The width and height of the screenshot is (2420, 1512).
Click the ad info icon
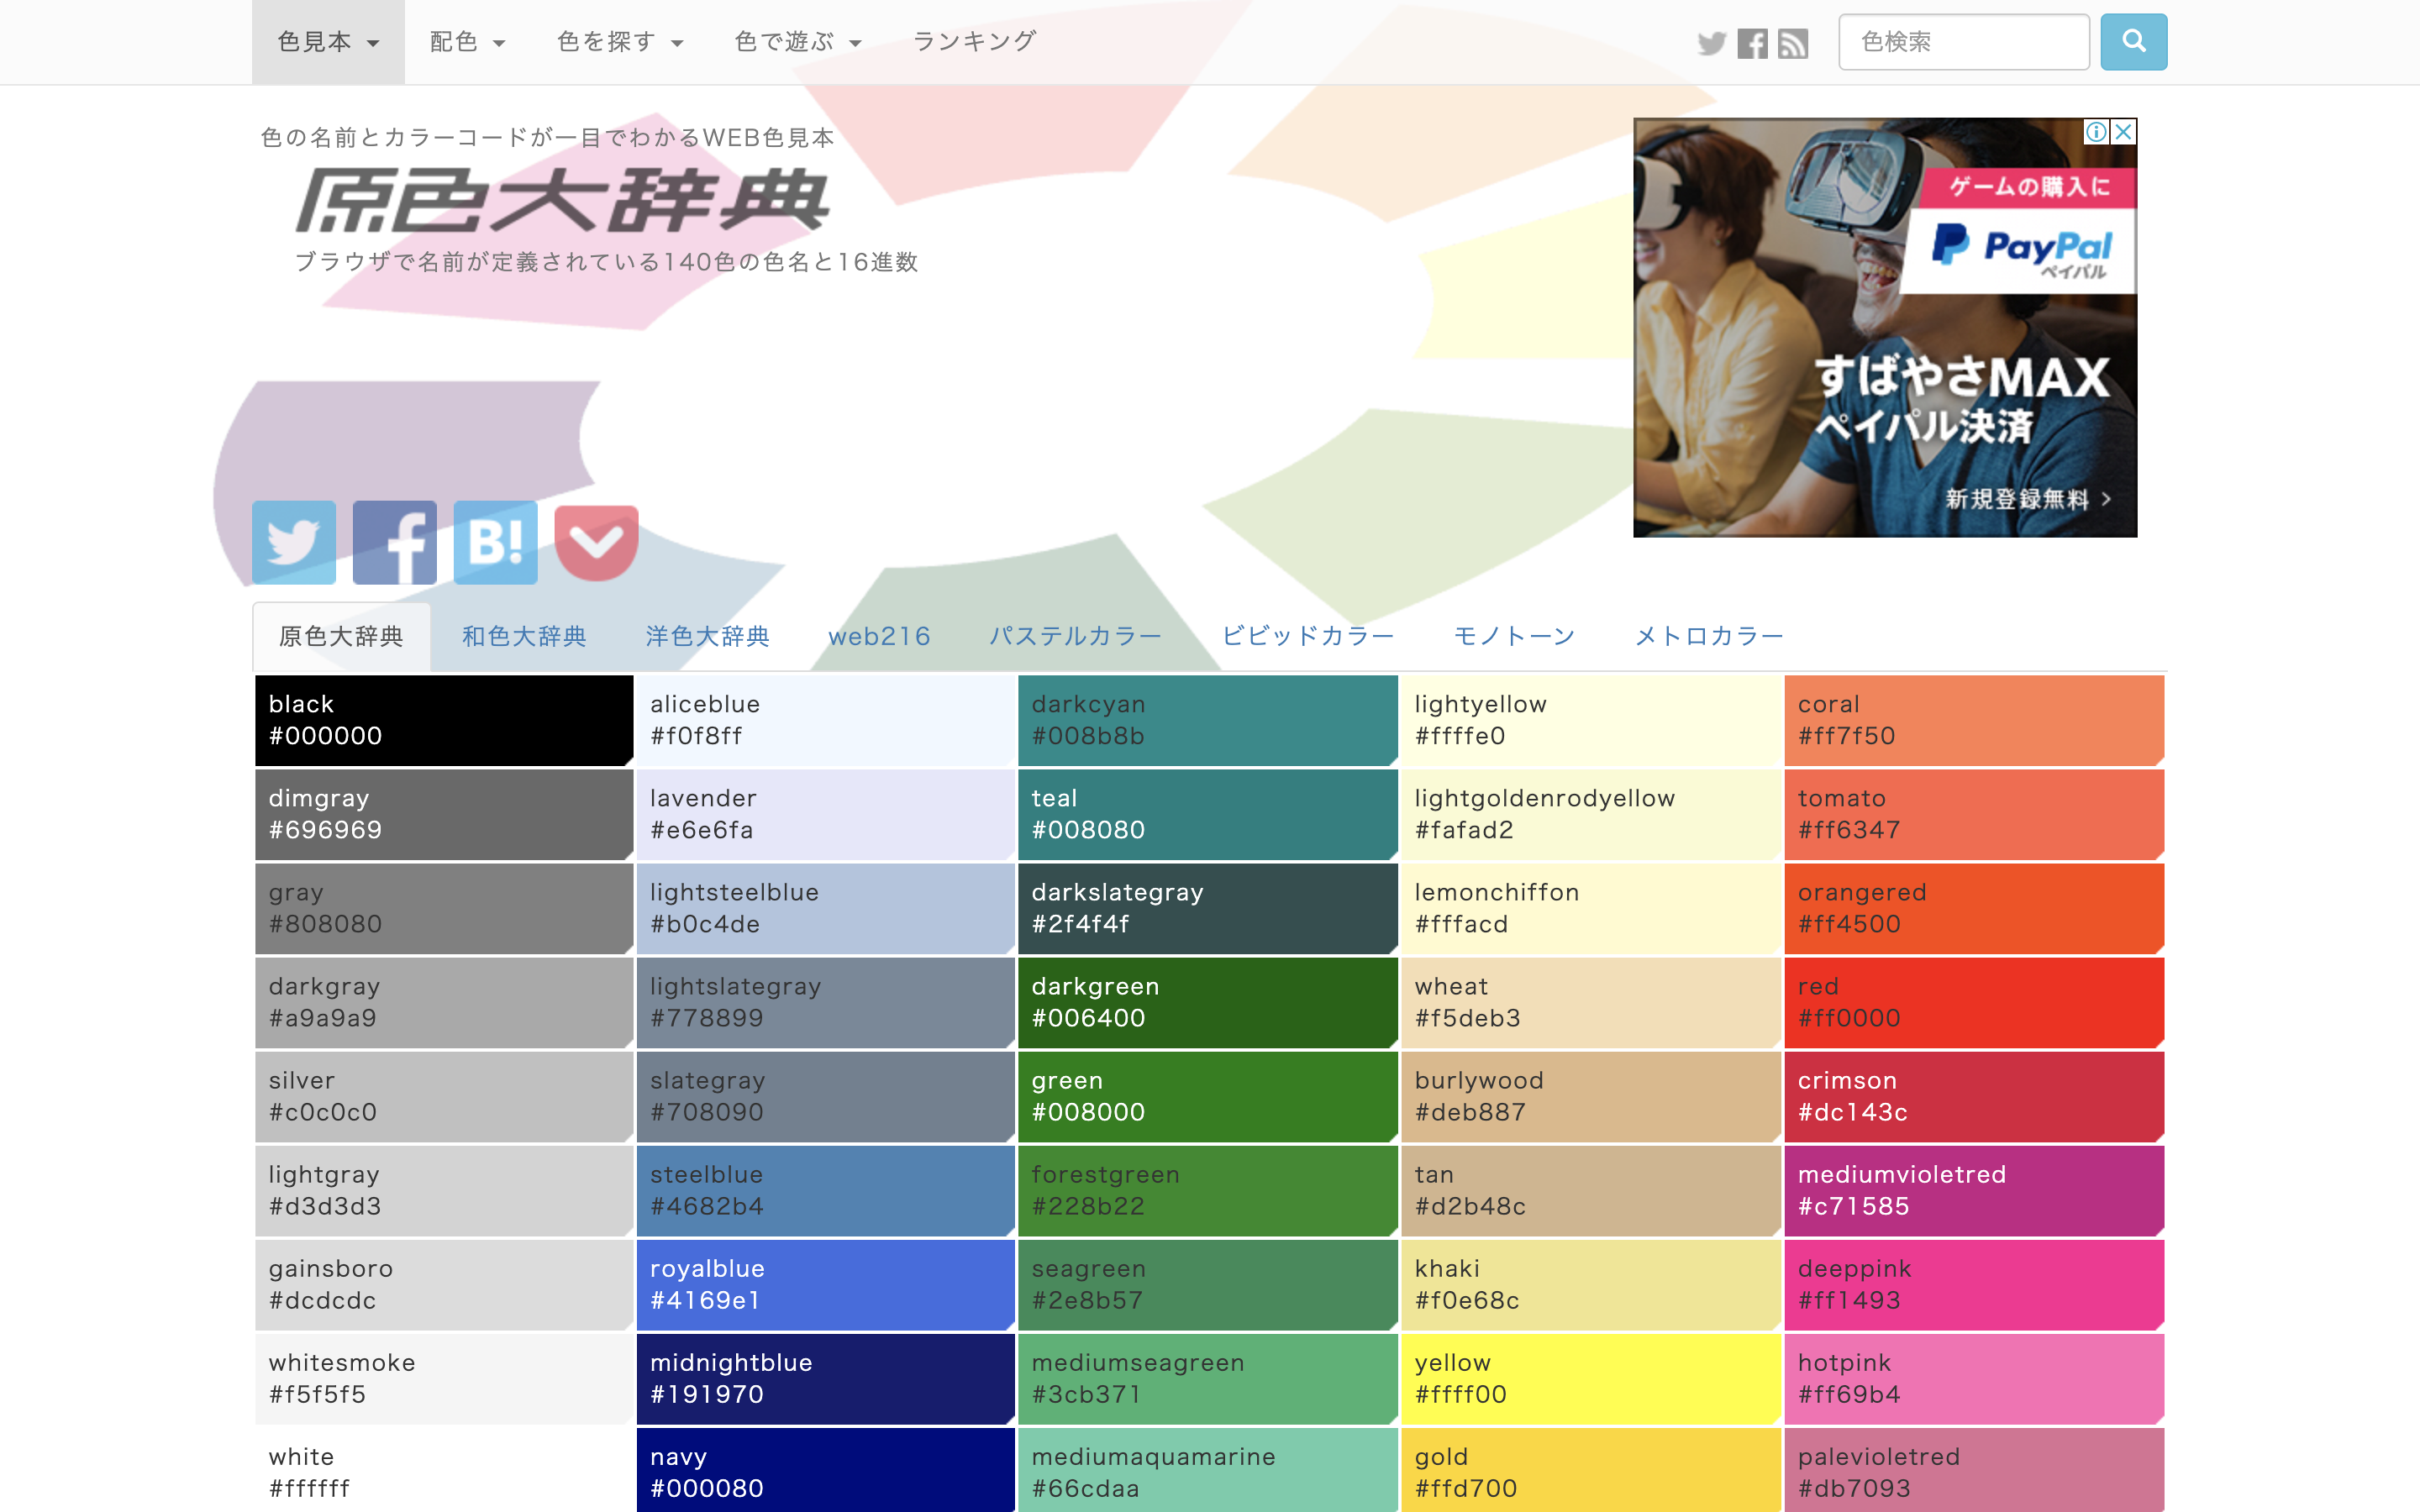(x=2096, y=132)
